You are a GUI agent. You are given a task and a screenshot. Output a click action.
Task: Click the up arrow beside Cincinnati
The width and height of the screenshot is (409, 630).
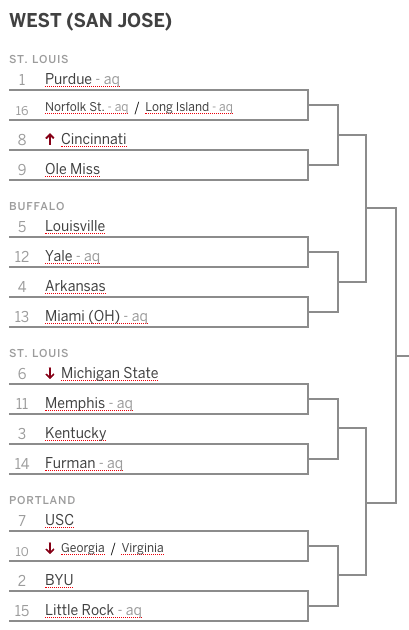(50, 139)
